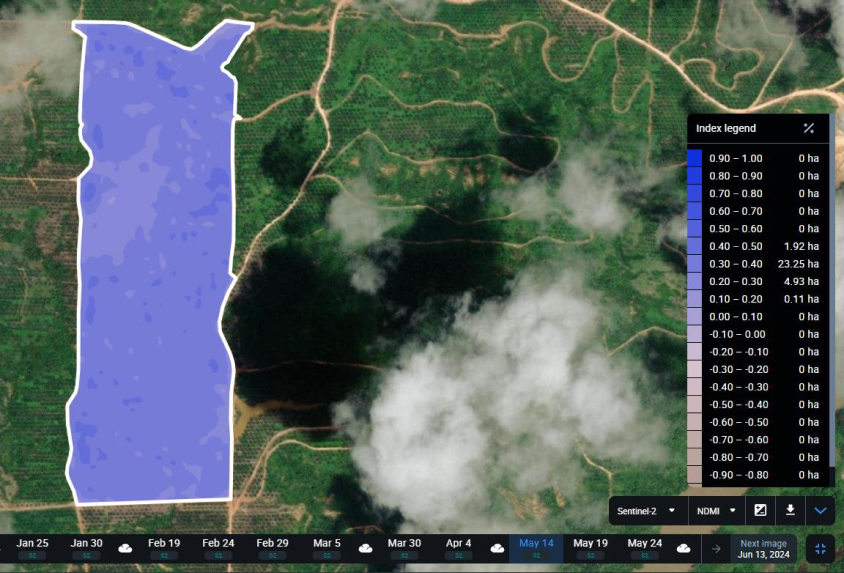The height and width of the screenshot is (573, 844).
Task: Select the Feb 19 image date
Action: pos(164,548)
